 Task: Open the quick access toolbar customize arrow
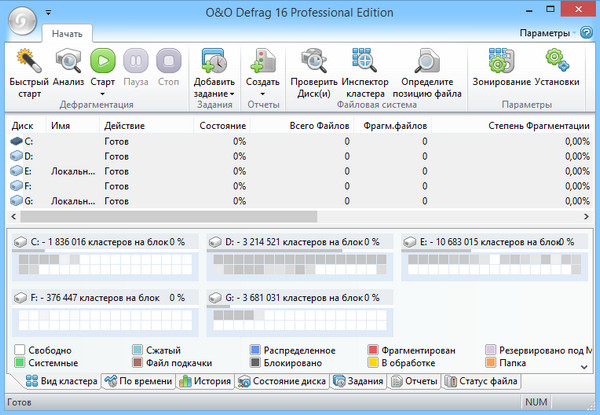[48, 13]
